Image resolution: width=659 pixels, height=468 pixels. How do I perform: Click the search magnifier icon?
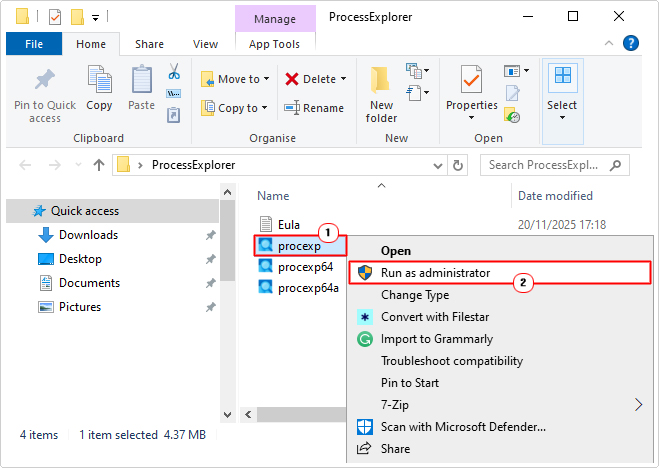[x=615, y=165]
